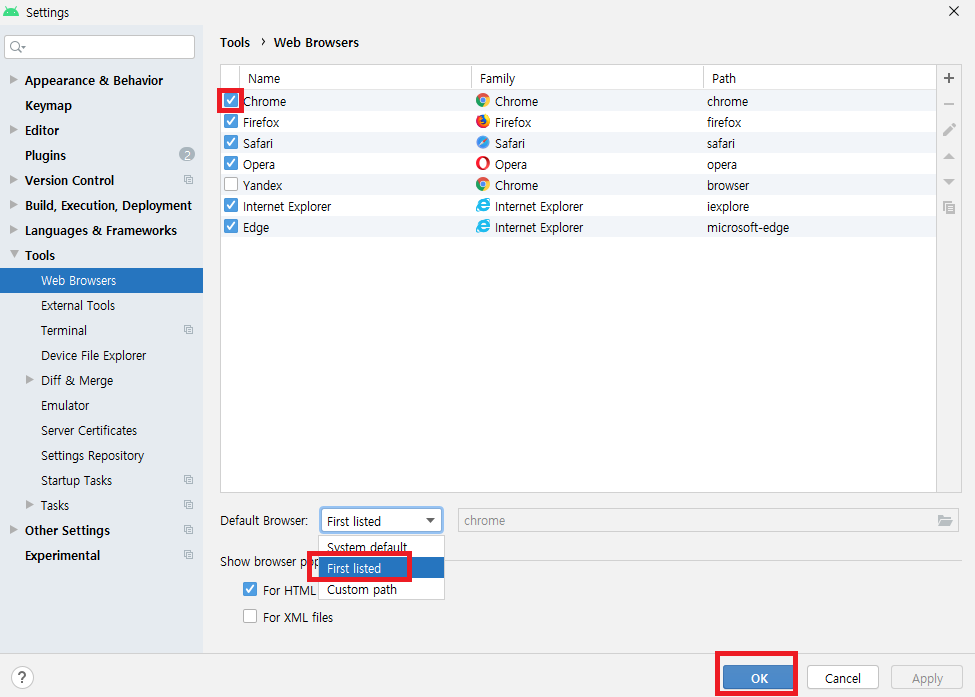Screen dimensions: 975x697
Task: Click the Opera family icon
Action: click(483, 164)
